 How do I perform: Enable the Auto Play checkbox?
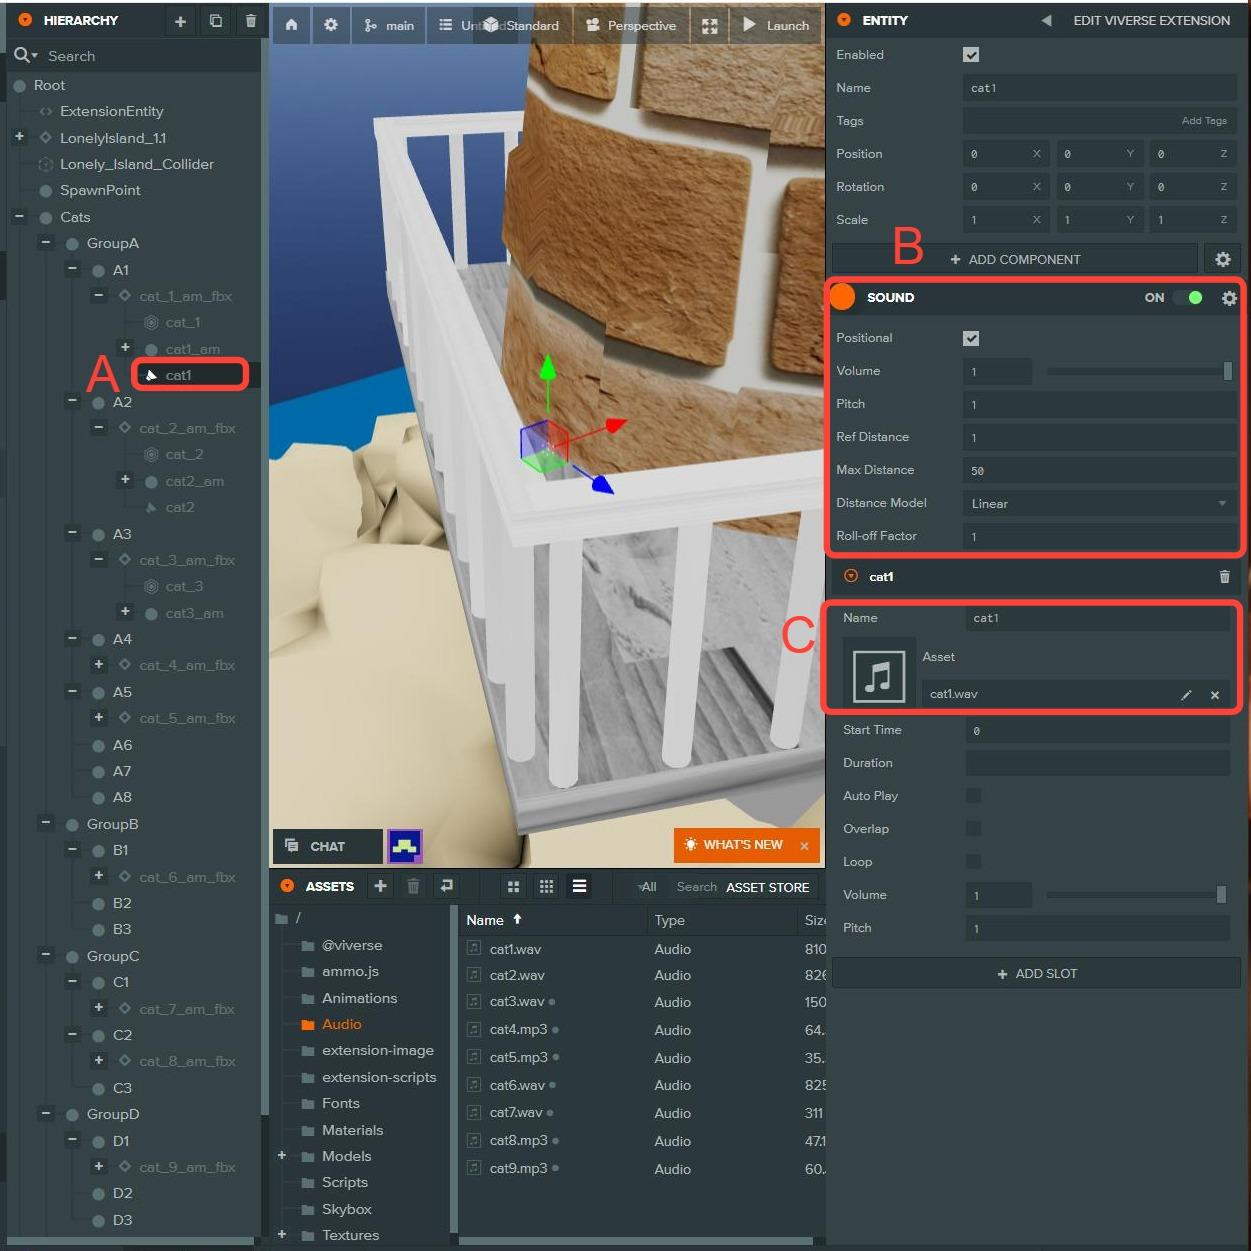pos(973,796)
